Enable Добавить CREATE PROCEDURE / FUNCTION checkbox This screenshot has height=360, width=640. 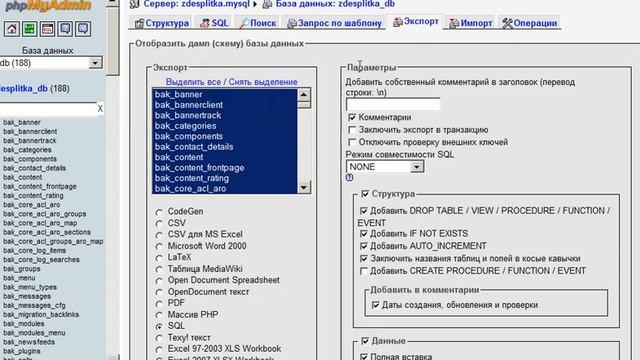pyautogui.click(x=364, y=271)
